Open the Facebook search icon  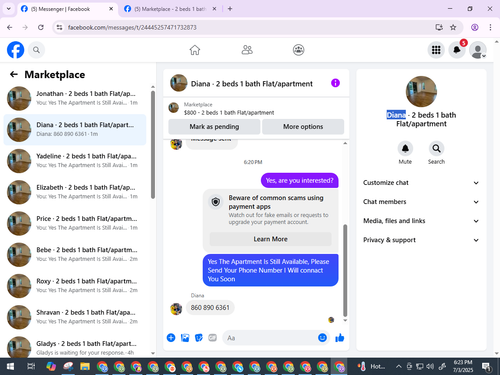tap(36, 50)
